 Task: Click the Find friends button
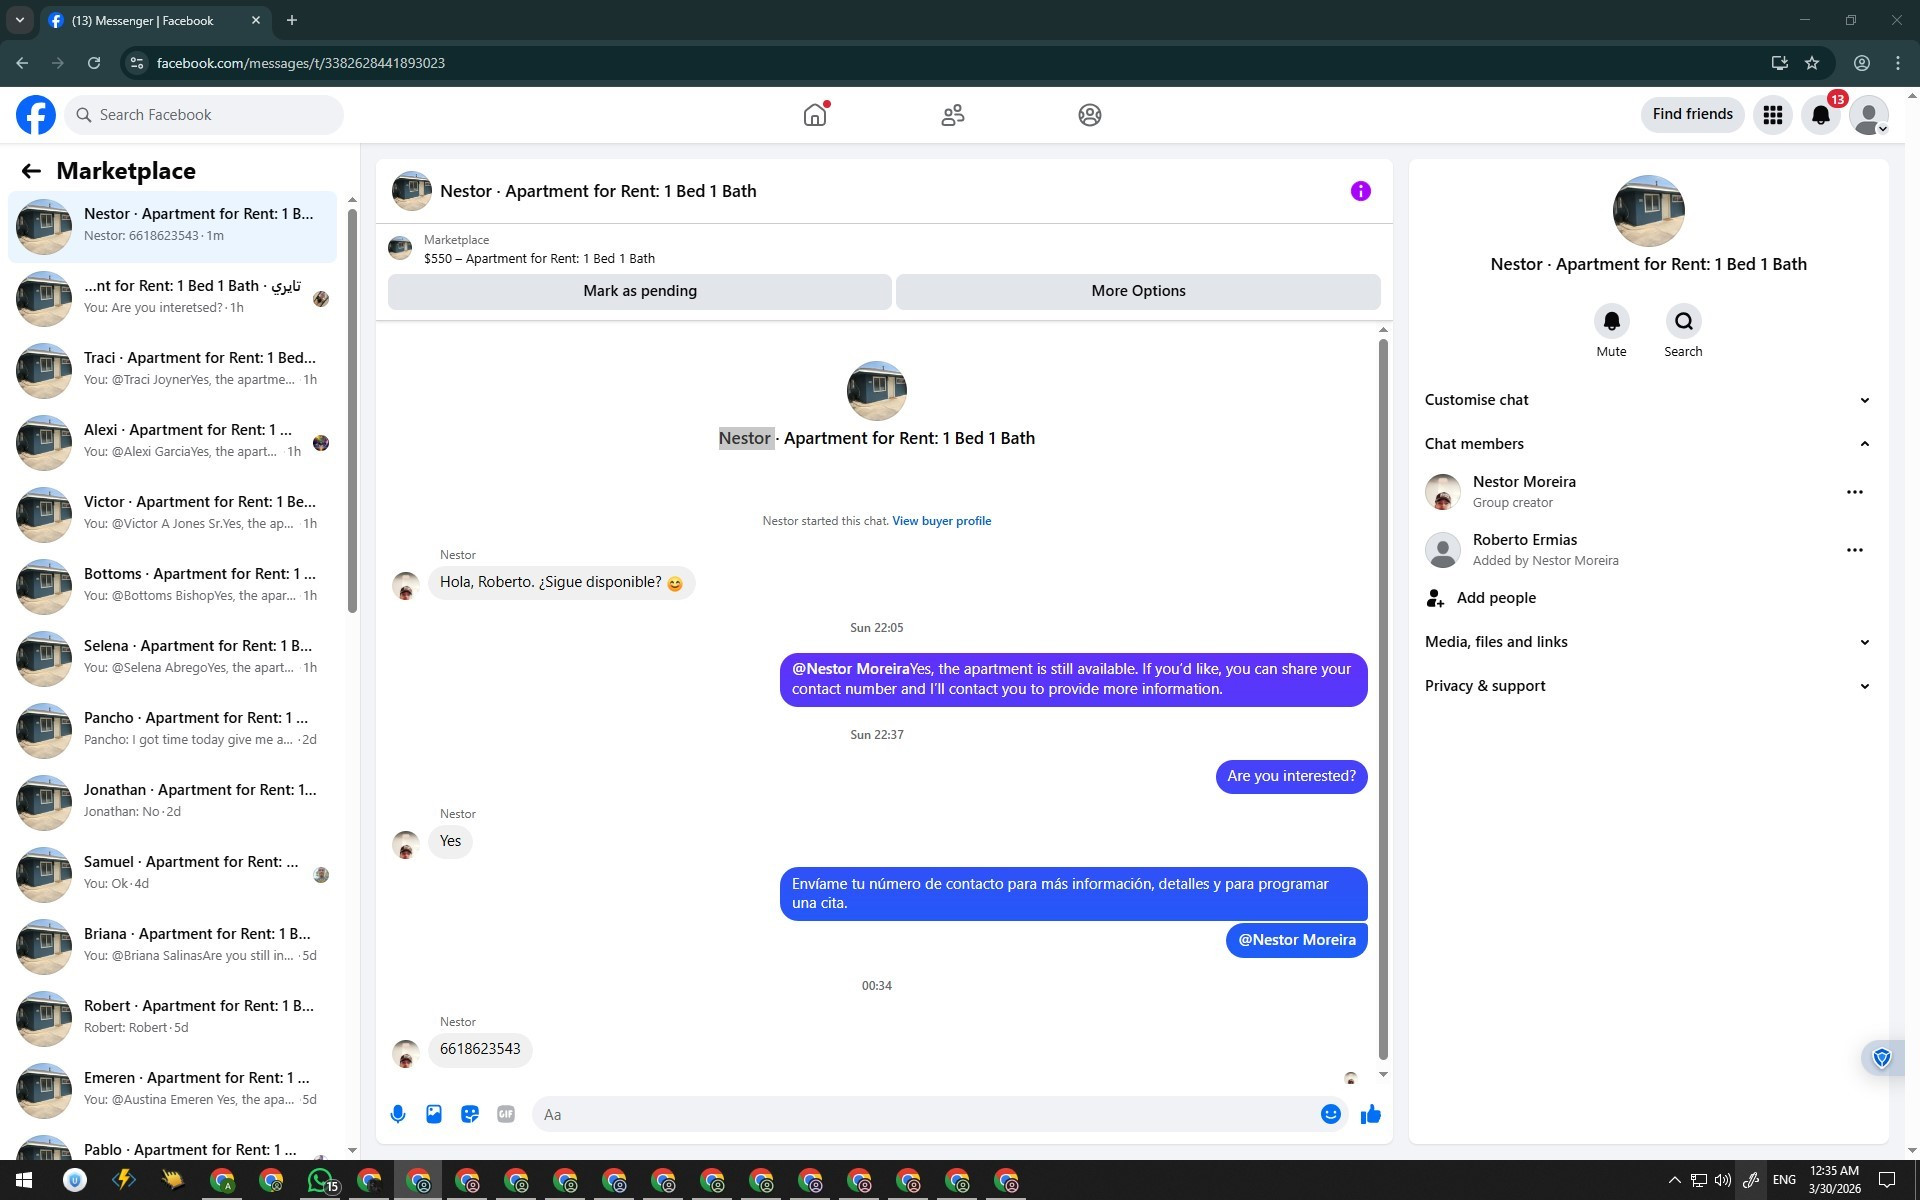1692,115
